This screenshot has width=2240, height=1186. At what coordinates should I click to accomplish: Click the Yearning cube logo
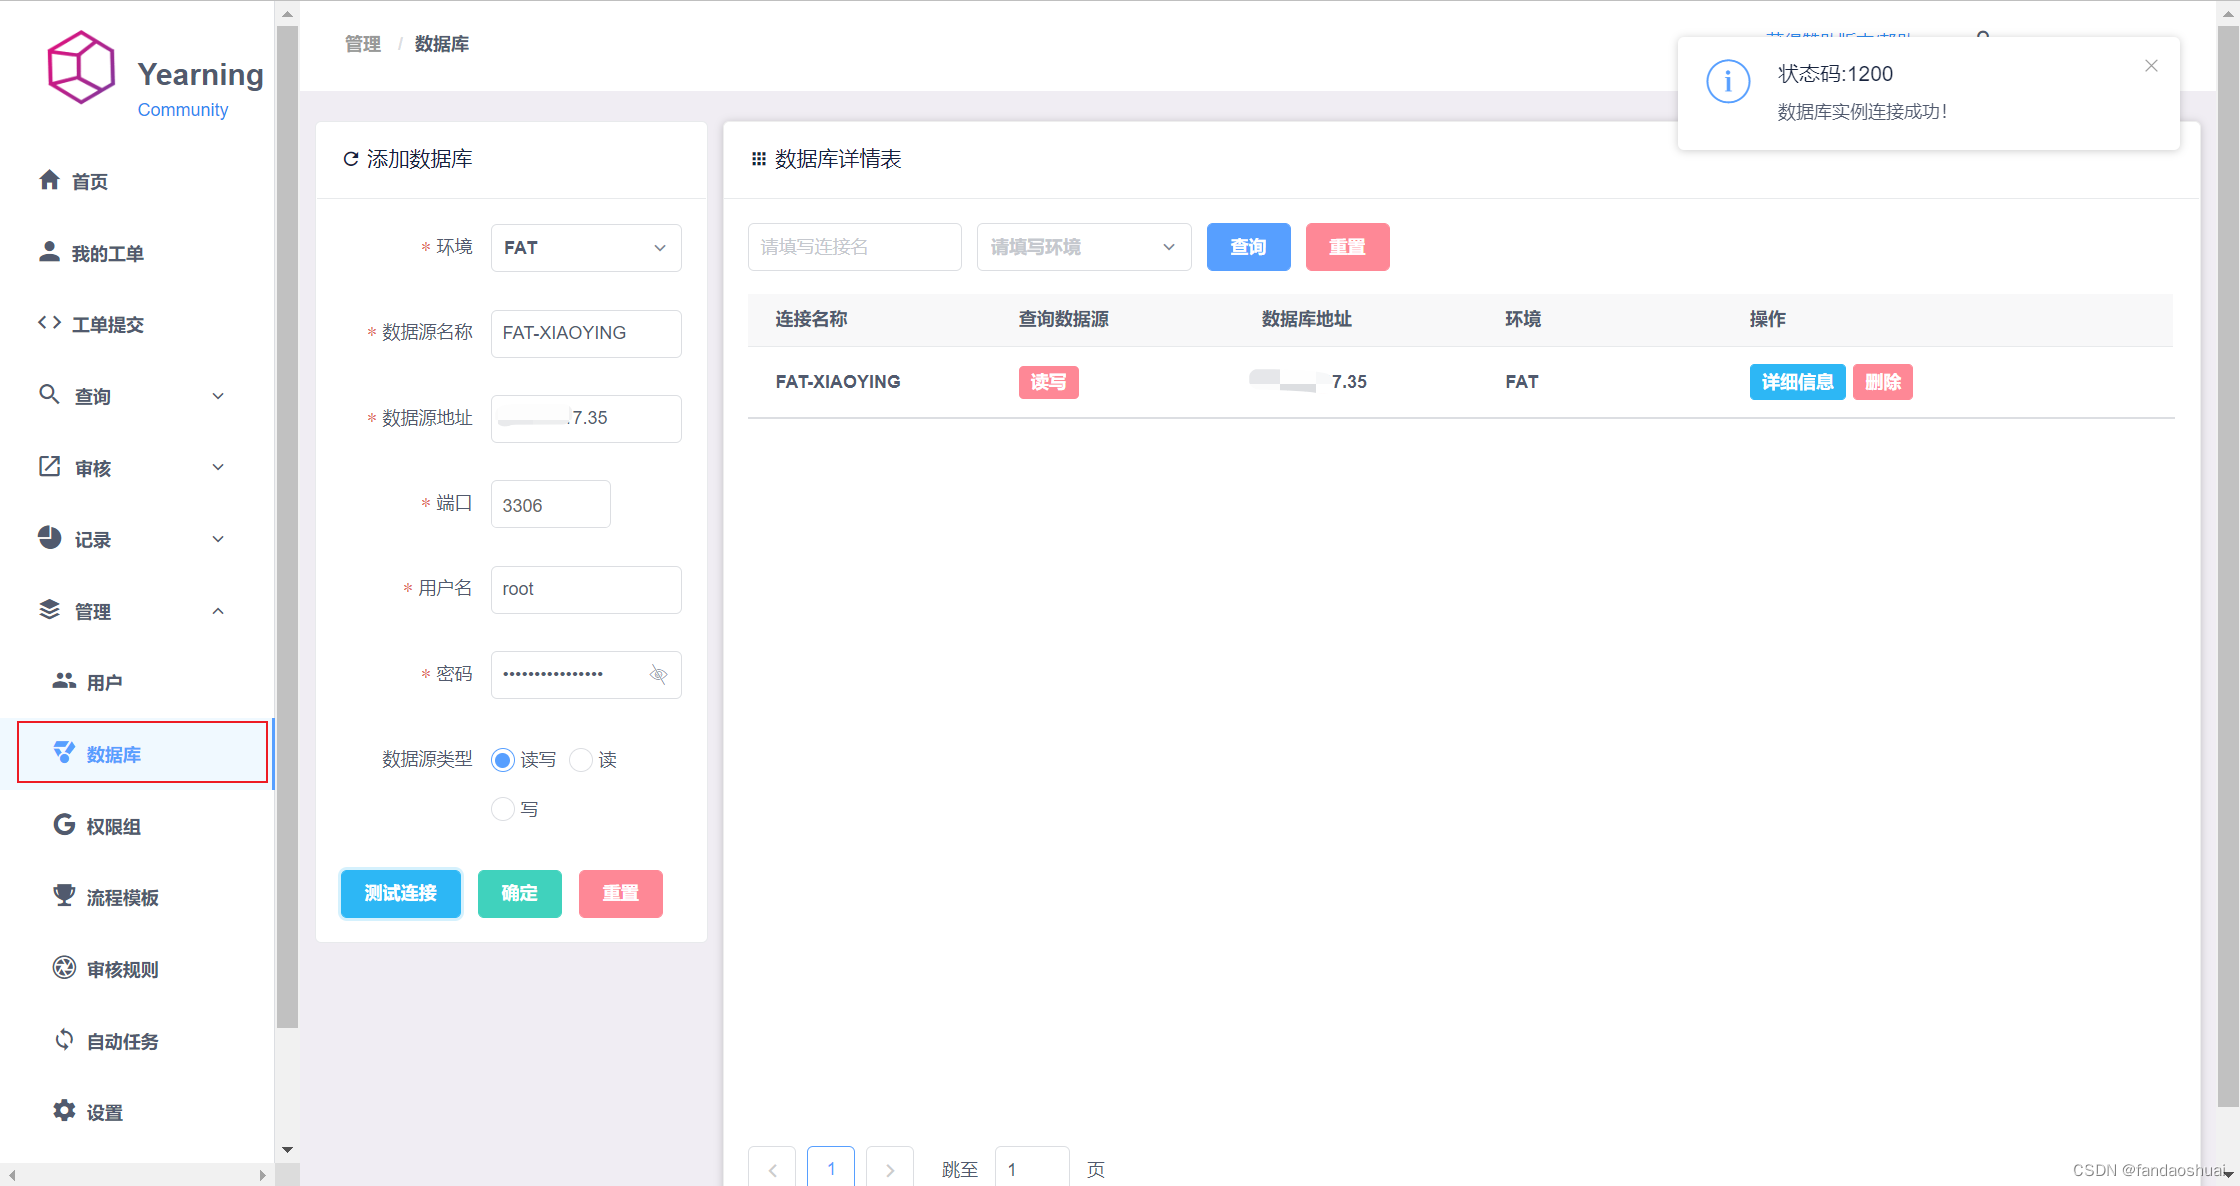click(x=81, y=68)
